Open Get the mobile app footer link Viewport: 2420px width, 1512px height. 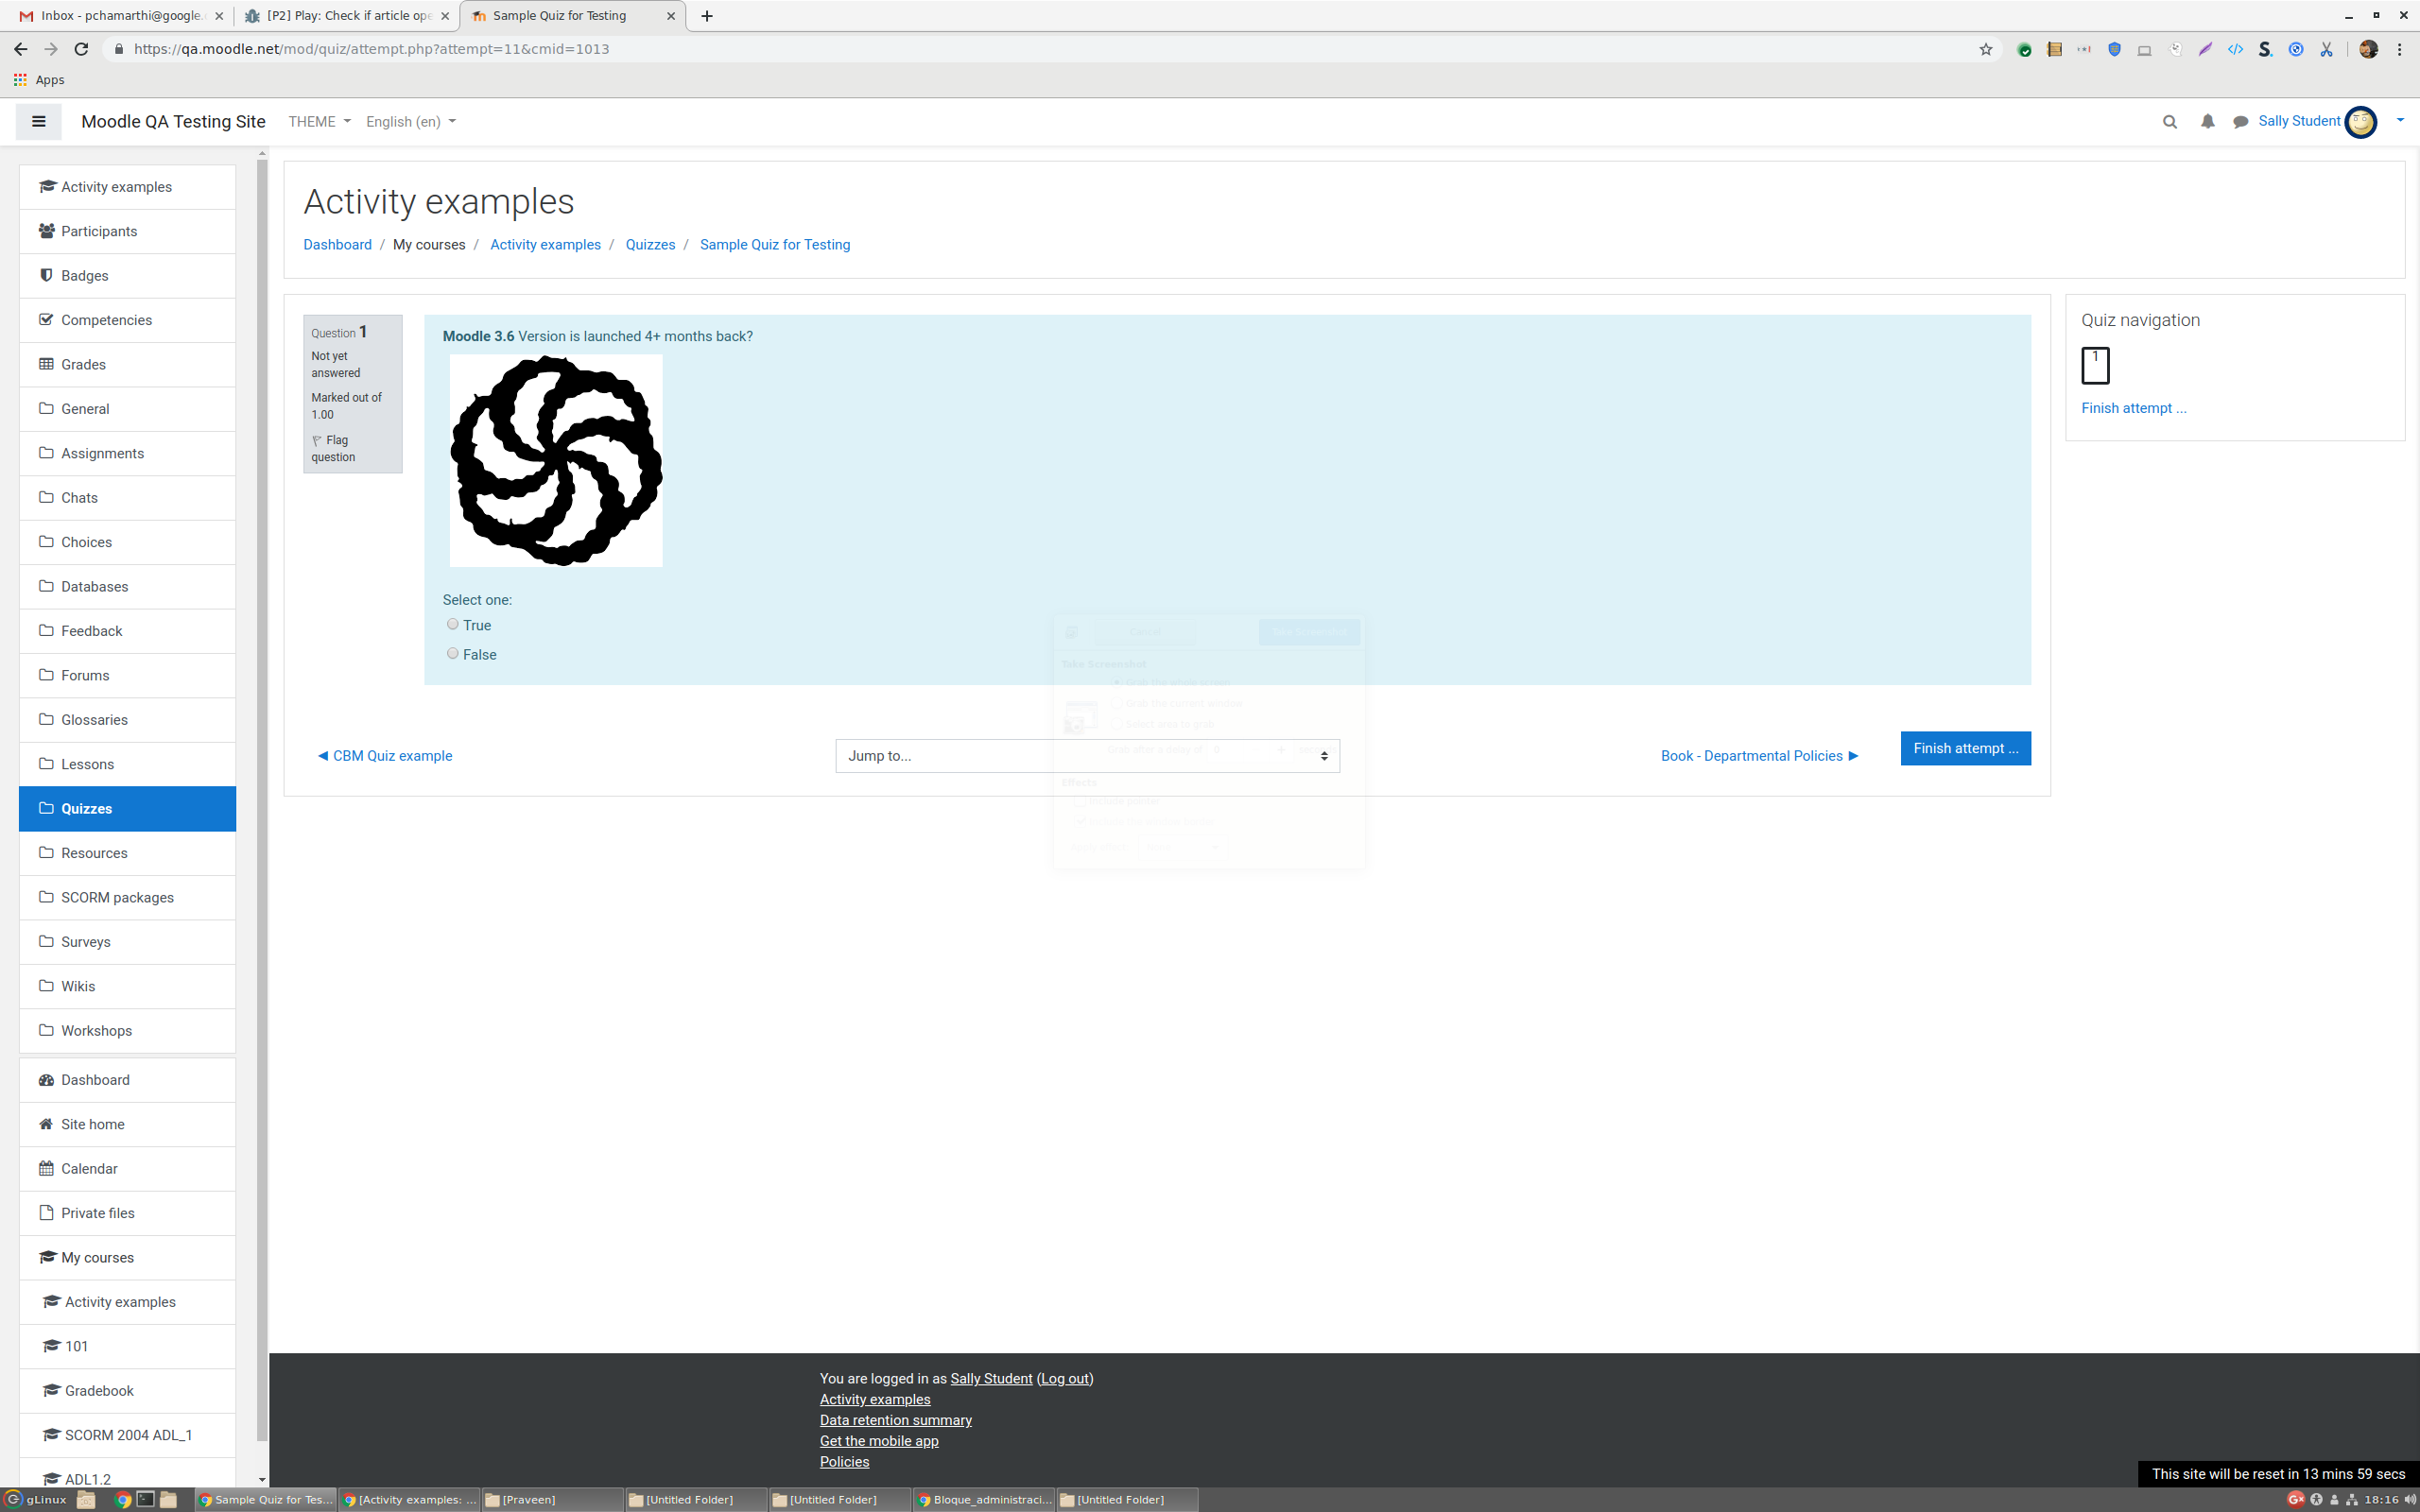coord(879,1441)
